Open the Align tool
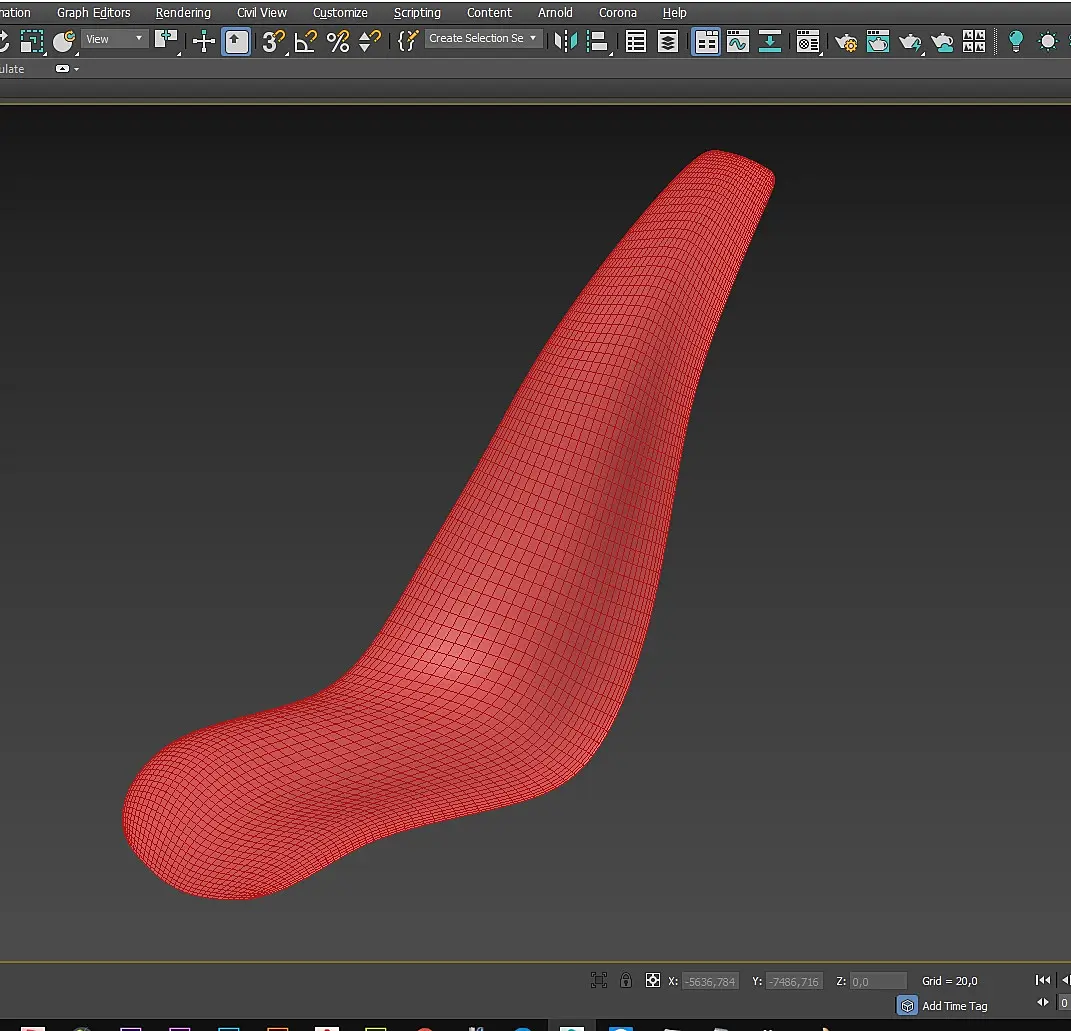Viewport: 1071px width, 1031px height. tap(598, 41)
